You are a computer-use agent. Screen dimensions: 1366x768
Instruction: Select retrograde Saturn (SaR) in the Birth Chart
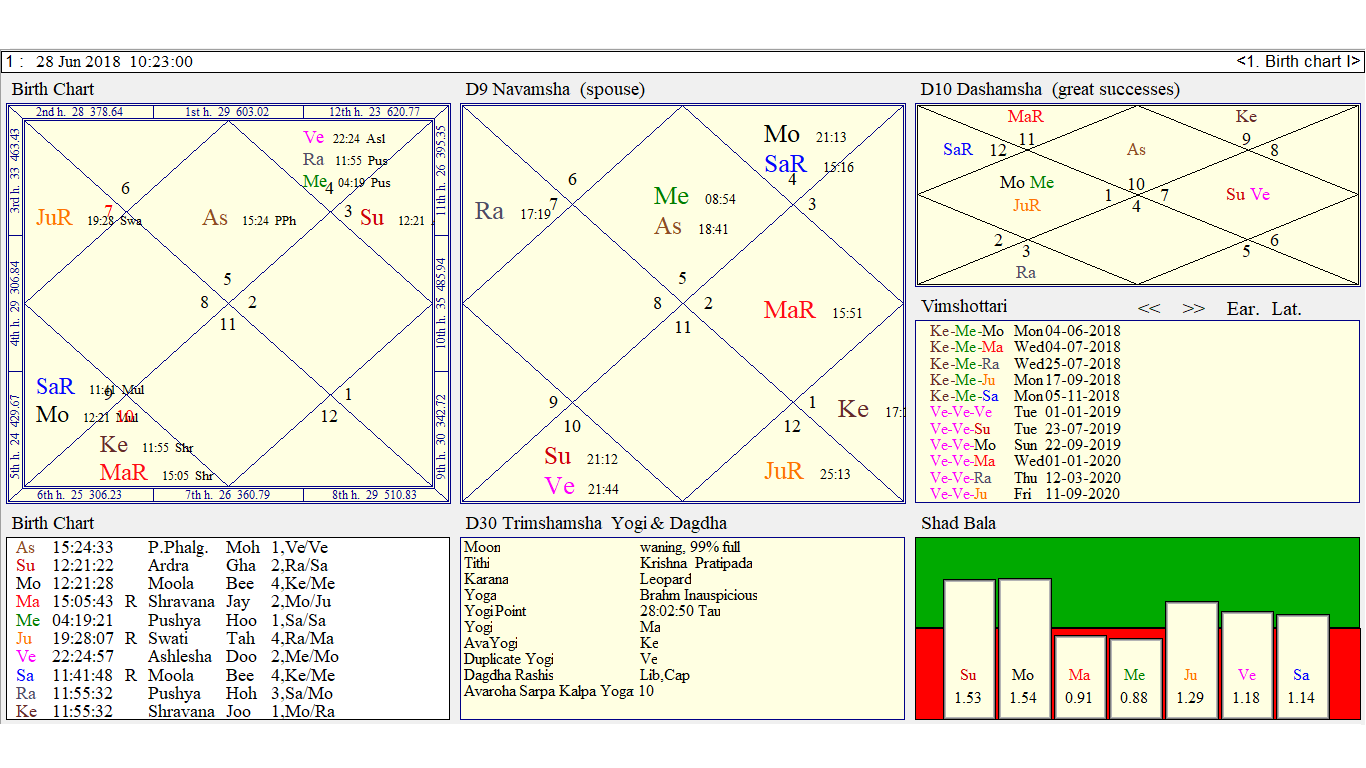[55, 386]
